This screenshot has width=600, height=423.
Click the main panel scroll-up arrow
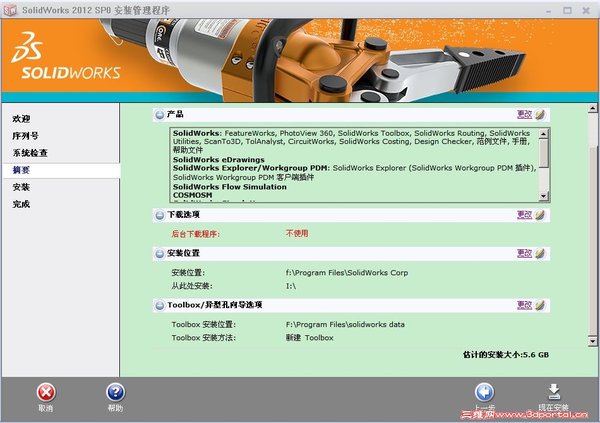coord(593,108)
